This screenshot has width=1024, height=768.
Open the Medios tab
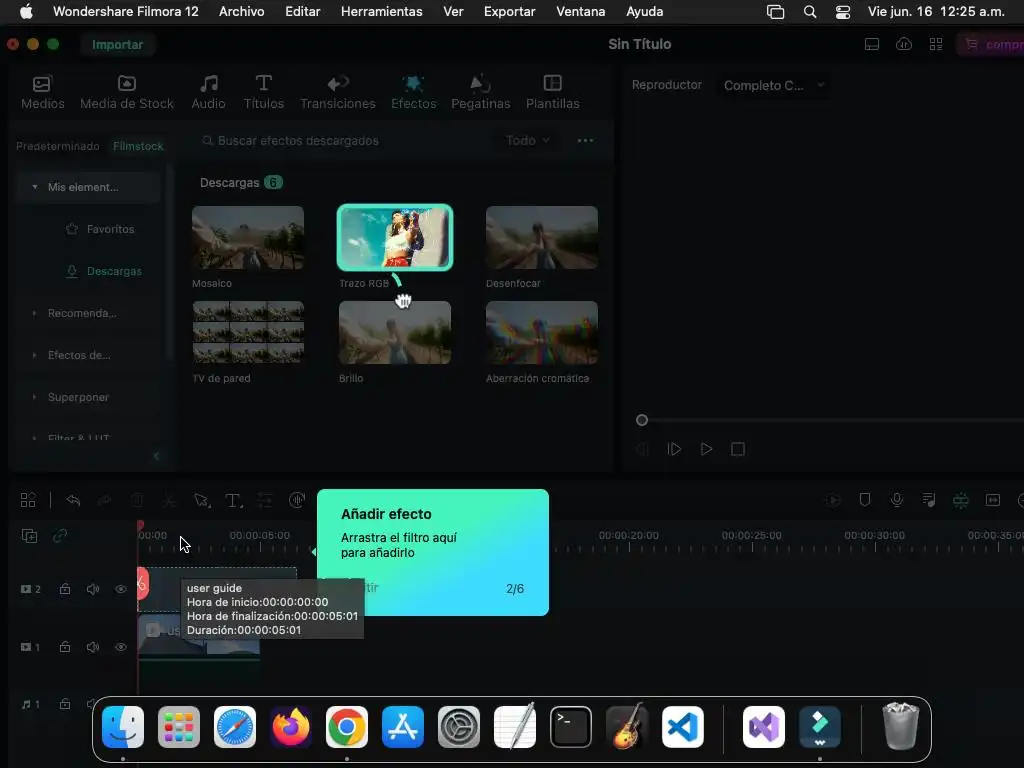[42, 92]
